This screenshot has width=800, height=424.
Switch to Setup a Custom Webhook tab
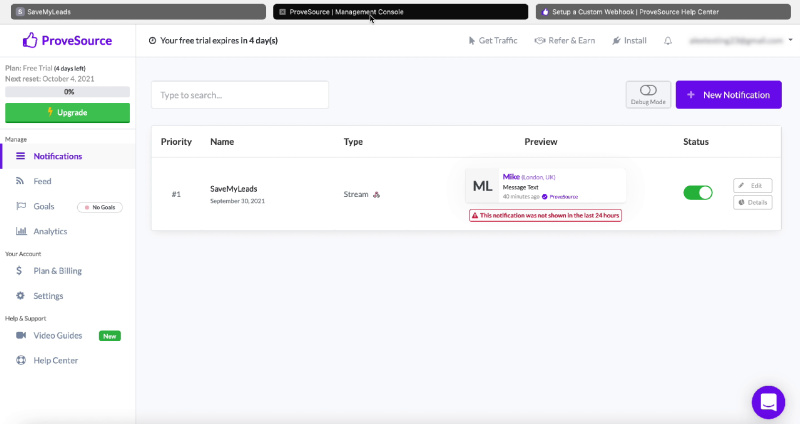[663, 12]
